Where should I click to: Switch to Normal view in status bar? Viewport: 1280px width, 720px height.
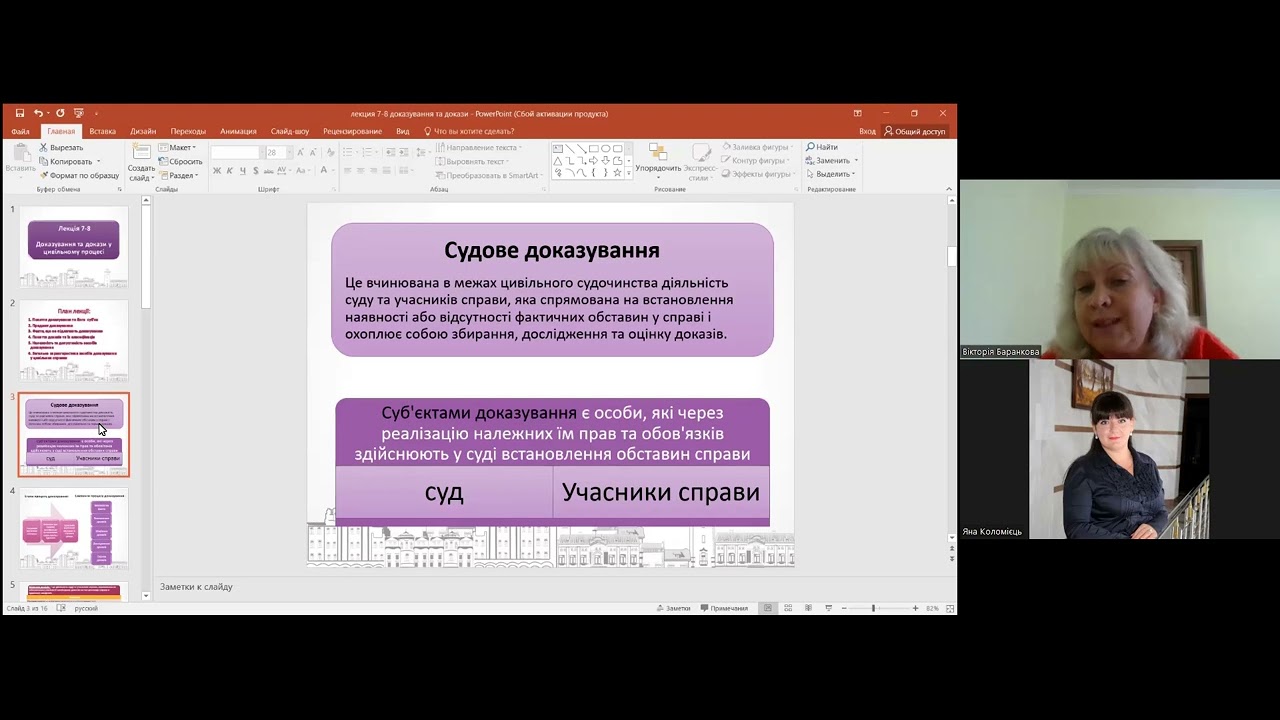pos(768,608)
